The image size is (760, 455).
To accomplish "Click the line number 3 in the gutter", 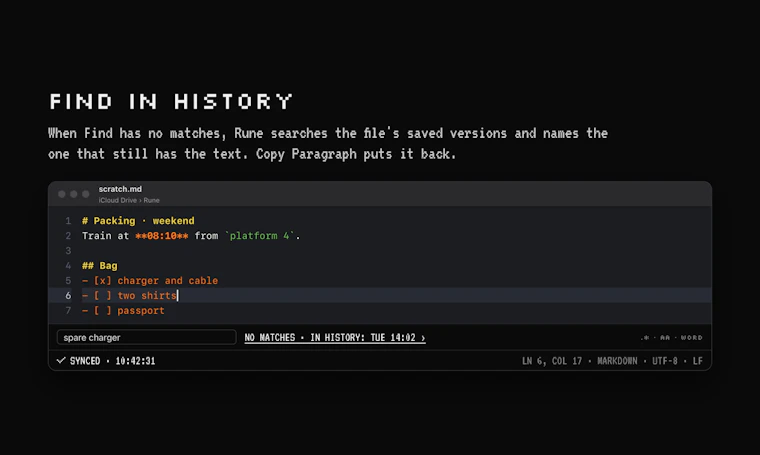I will point(68,251).
